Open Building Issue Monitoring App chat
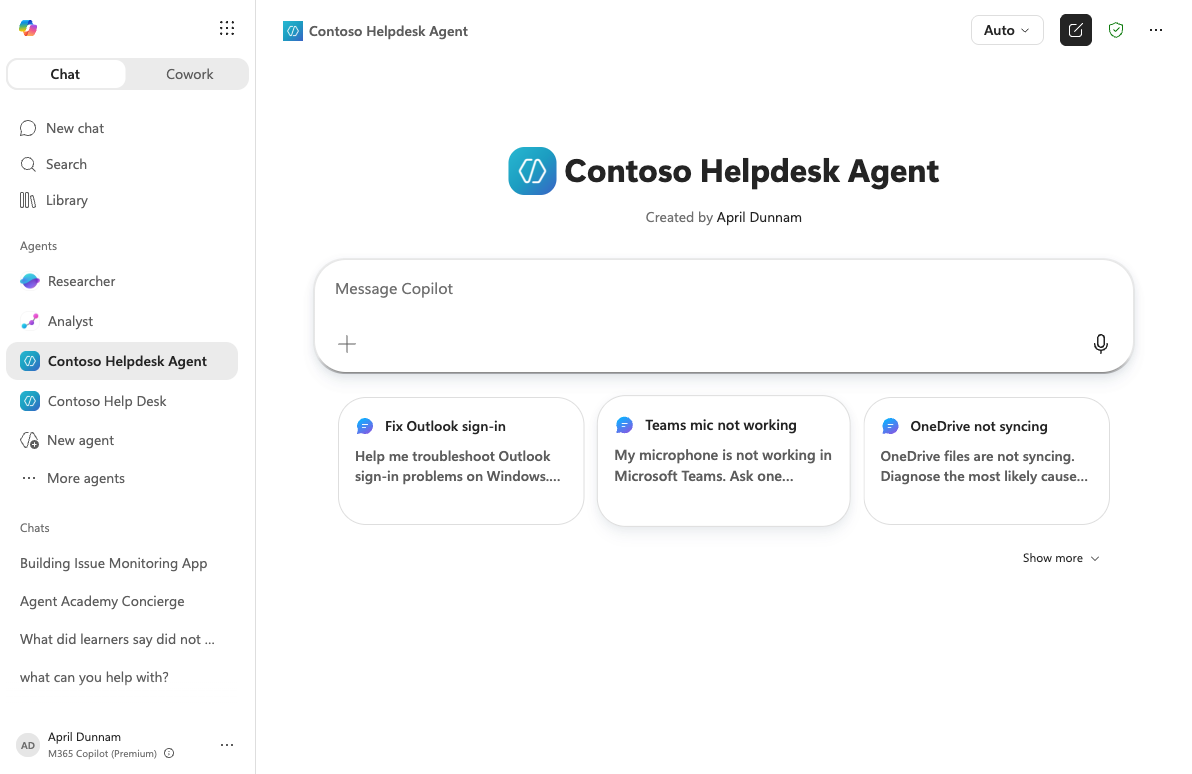The image size is (1192, 774). click(113, 563)
